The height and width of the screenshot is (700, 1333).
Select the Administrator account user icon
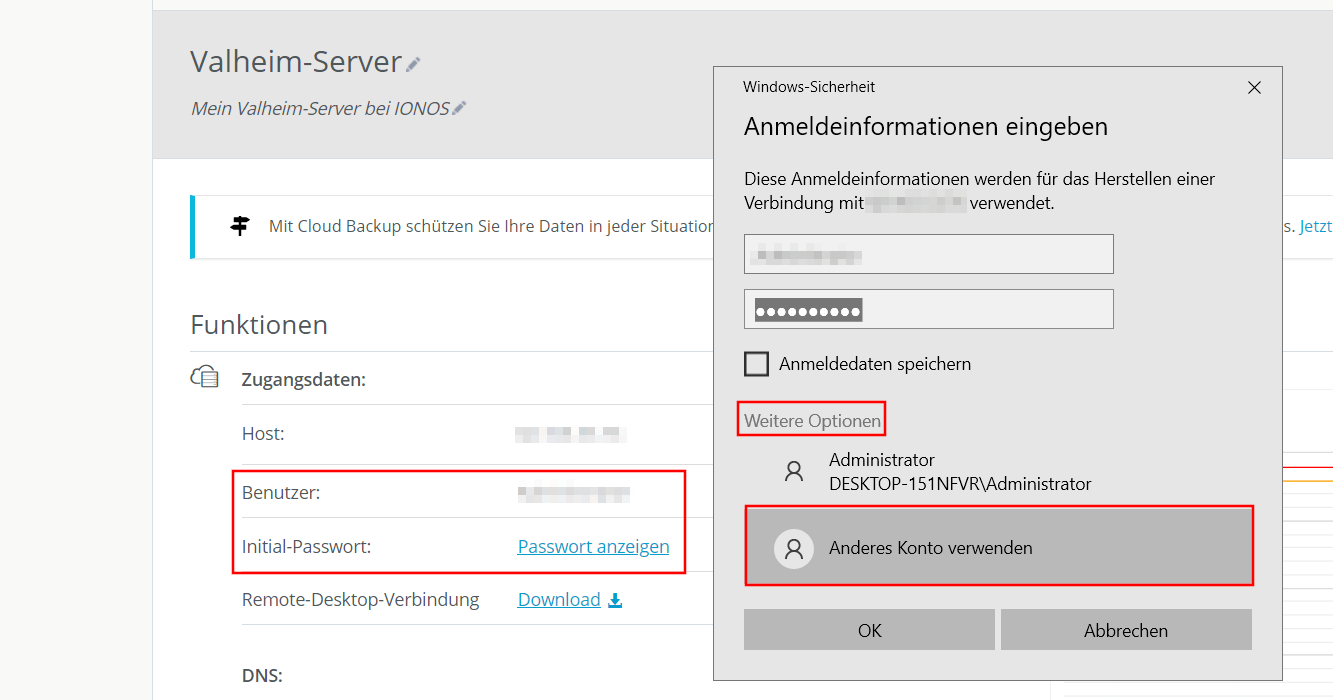coord(794,472)
